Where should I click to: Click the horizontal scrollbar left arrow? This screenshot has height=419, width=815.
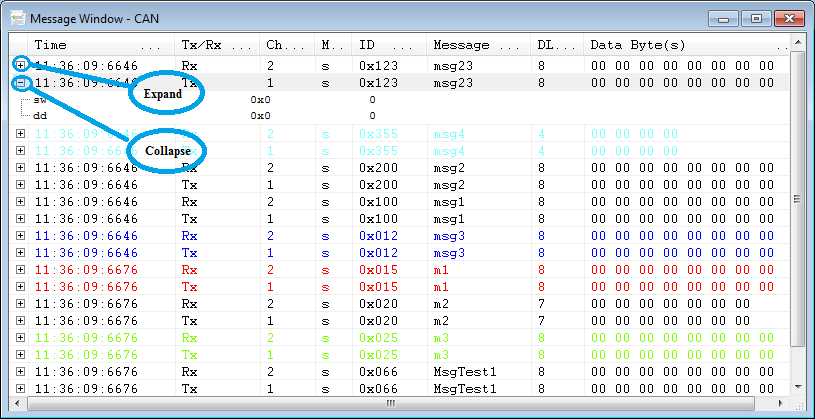[x=17, y=403]
